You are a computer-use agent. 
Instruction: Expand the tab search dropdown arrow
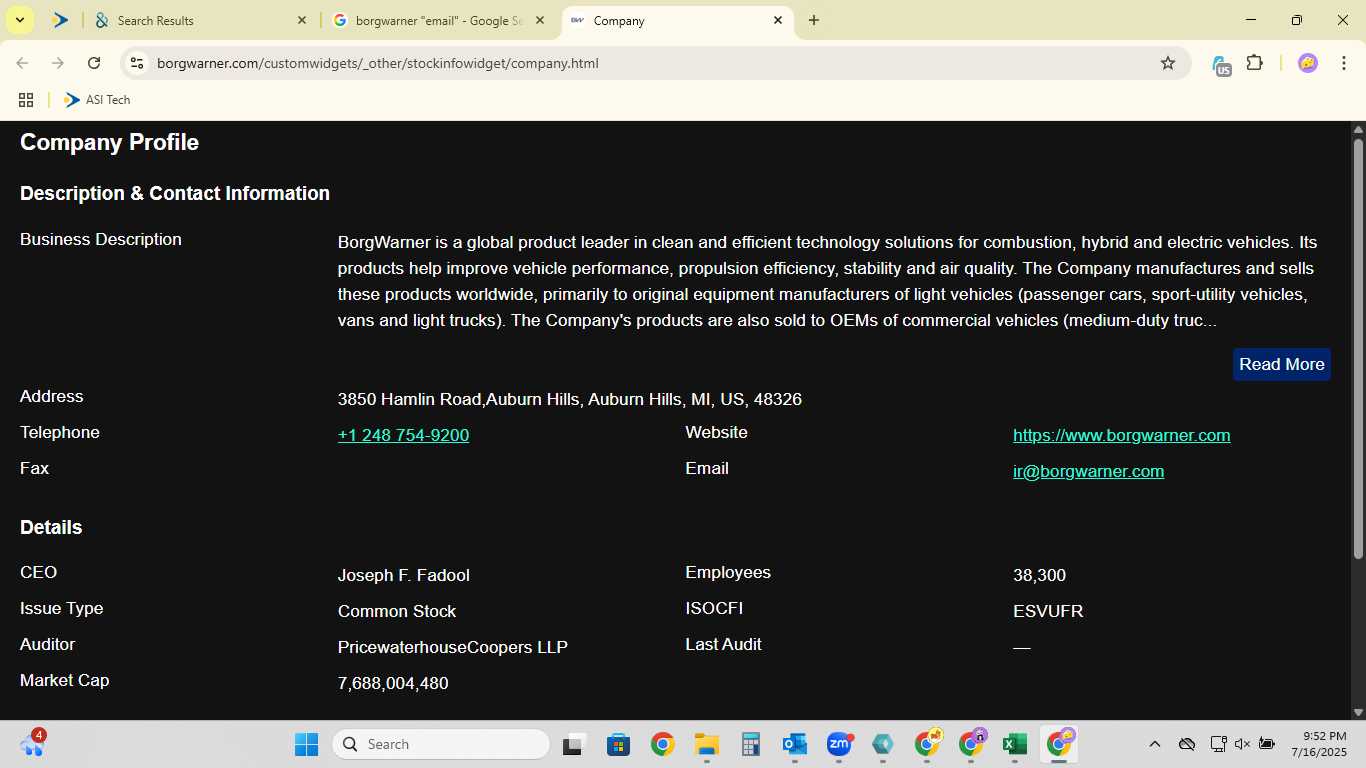[x=19, y=20]
